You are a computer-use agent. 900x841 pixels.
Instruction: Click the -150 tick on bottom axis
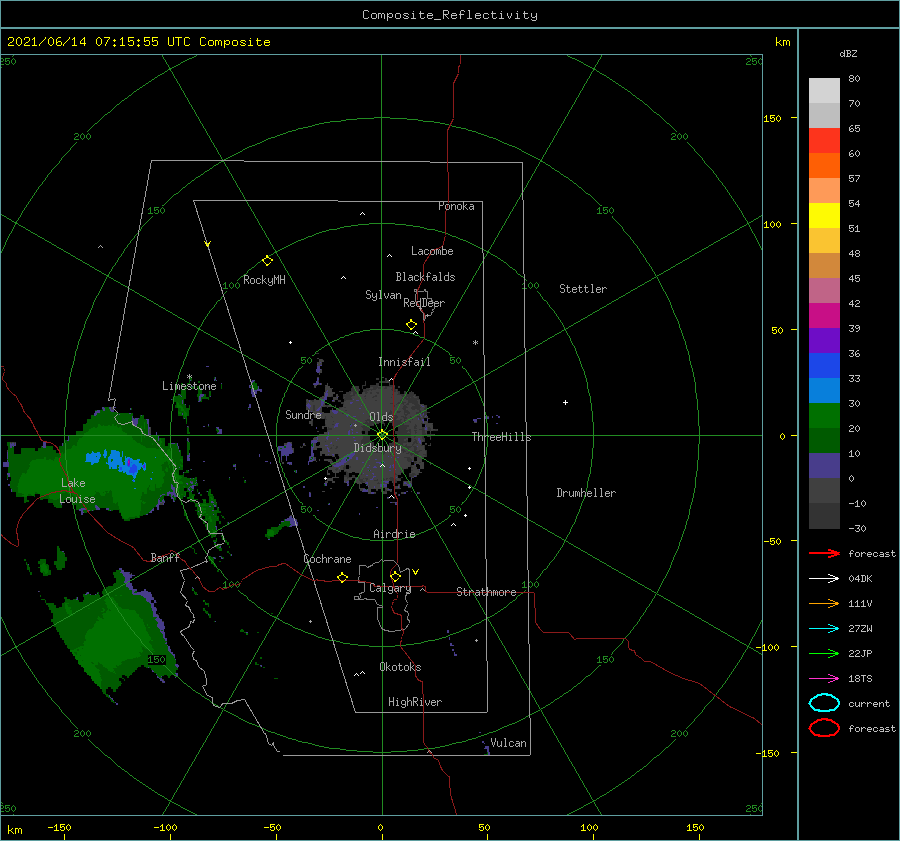(59, 828)
